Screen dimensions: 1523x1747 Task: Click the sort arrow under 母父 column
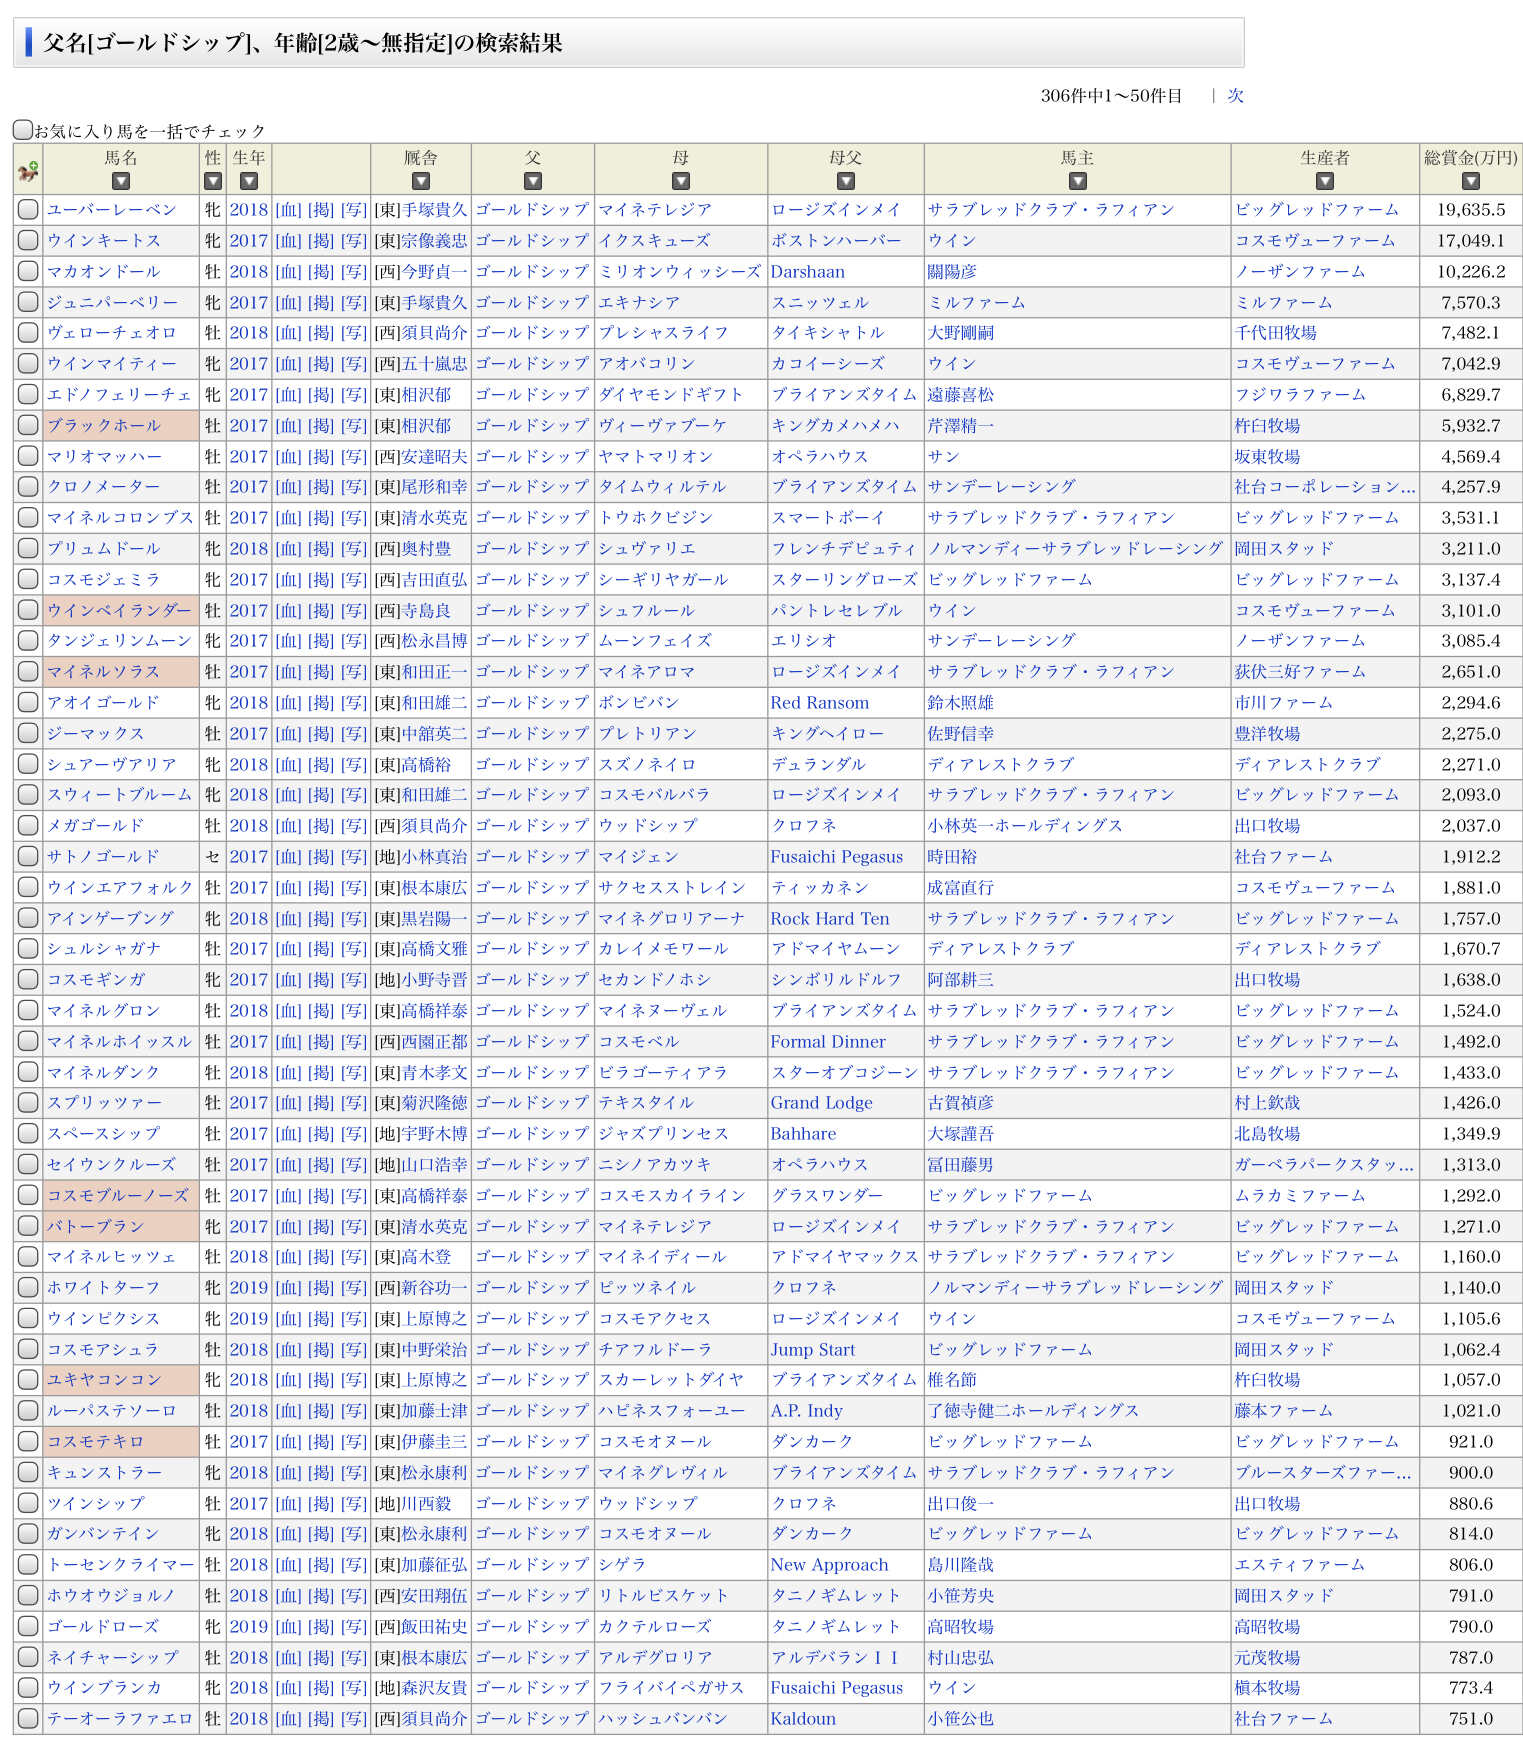(846, 181)
